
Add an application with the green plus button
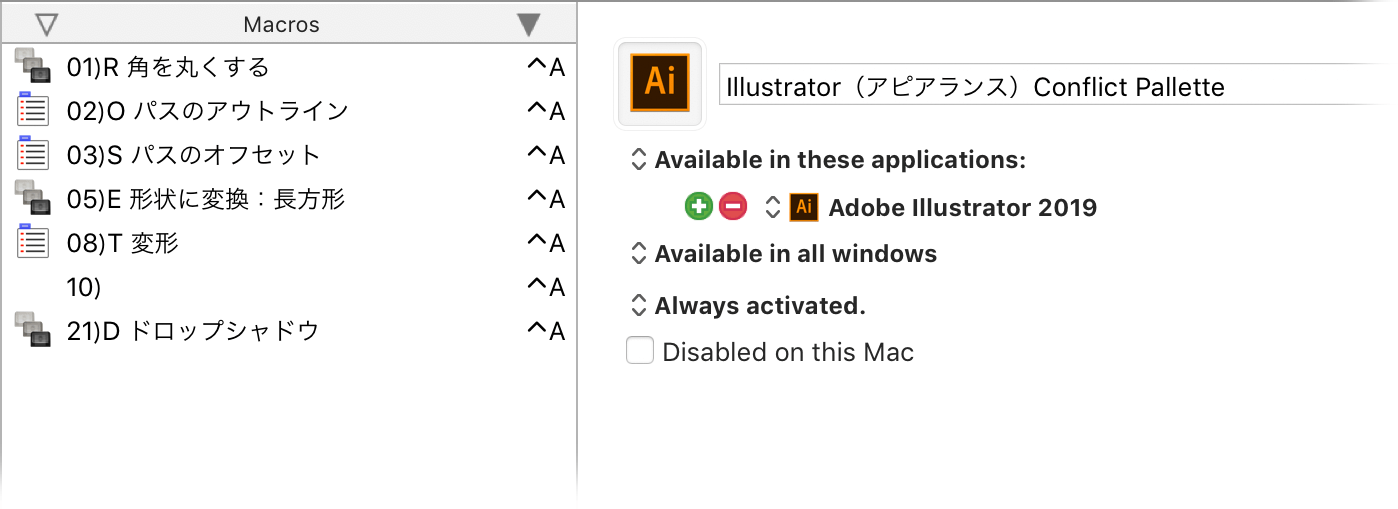[x=699, y=208]
